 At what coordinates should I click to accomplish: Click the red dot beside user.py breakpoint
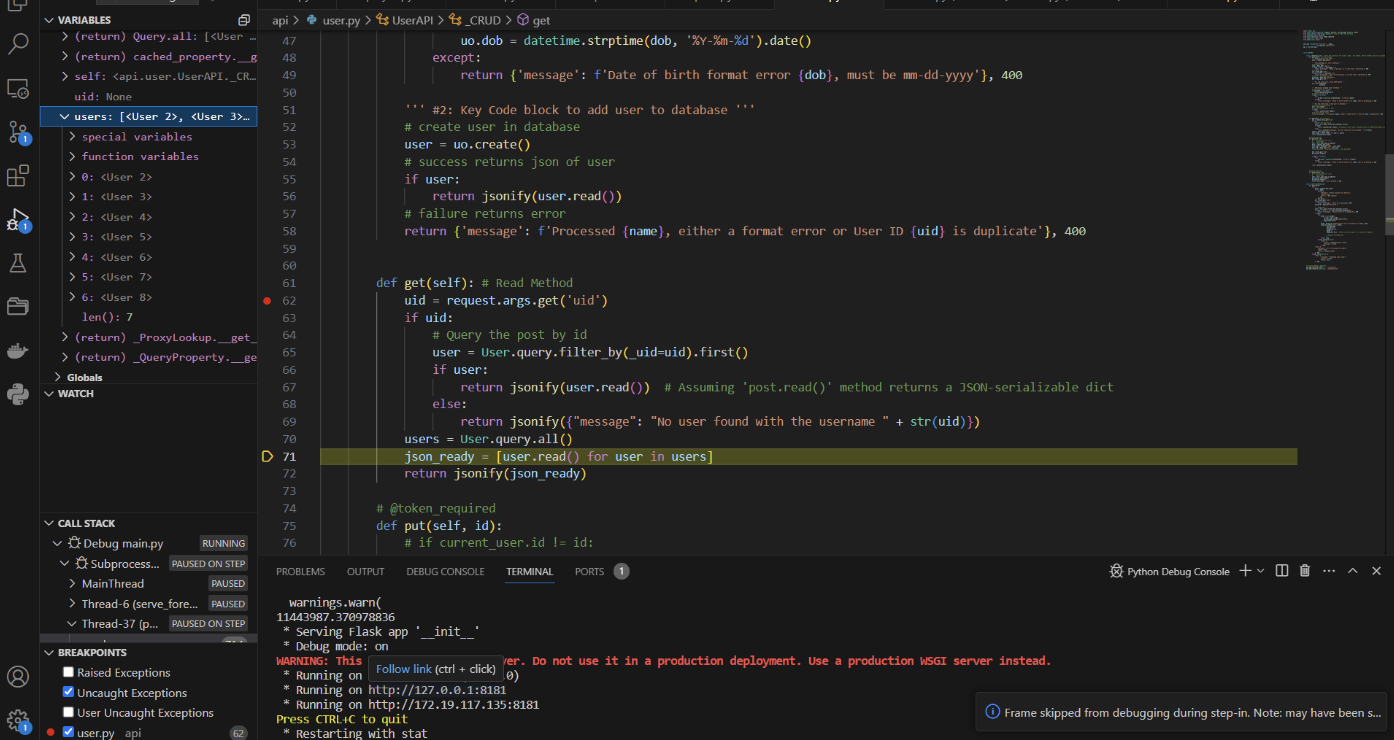click(51, 733)
